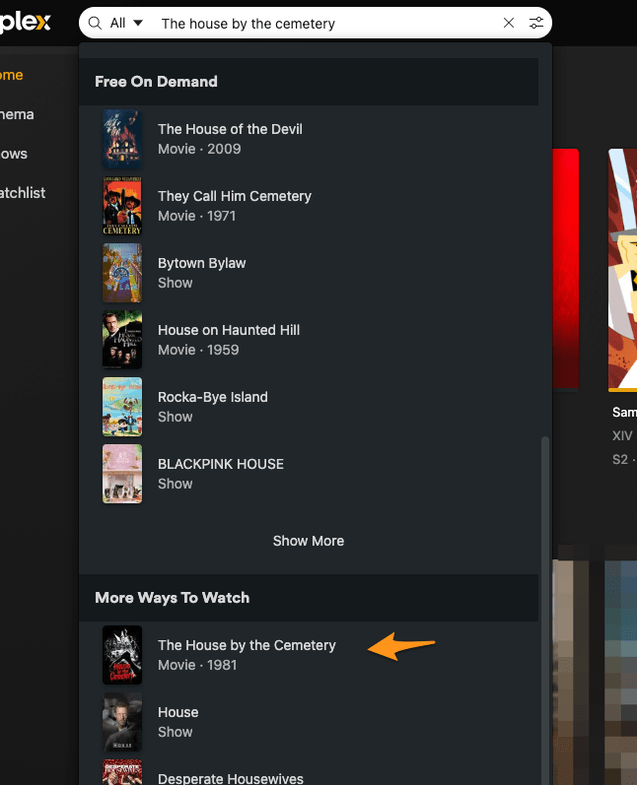Click the search results scrollbar
Viewport: 637px width, 785px height.
coord(545,611)
